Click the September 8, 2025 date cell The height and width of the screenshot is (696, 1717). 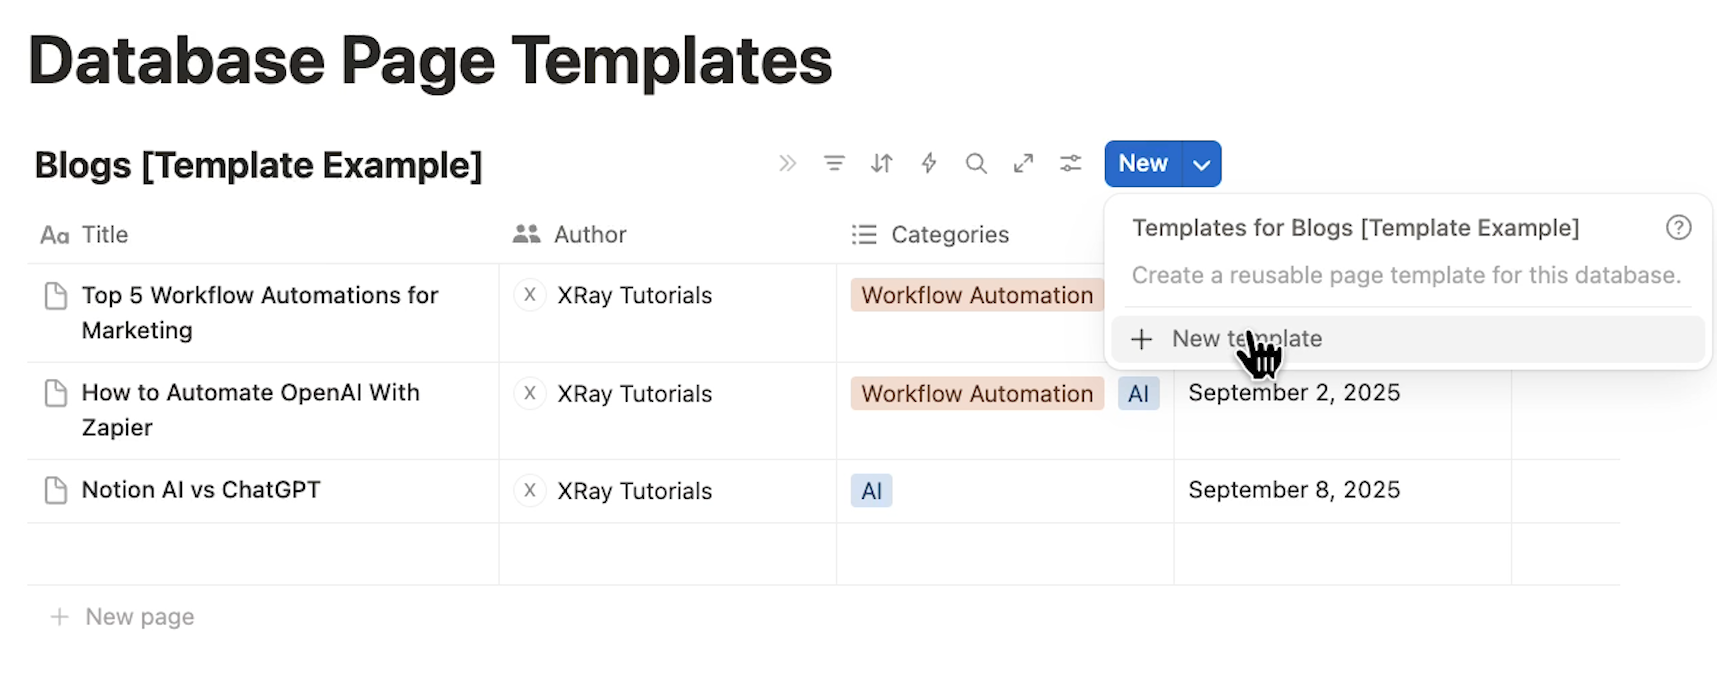(x=1294, y=490)
